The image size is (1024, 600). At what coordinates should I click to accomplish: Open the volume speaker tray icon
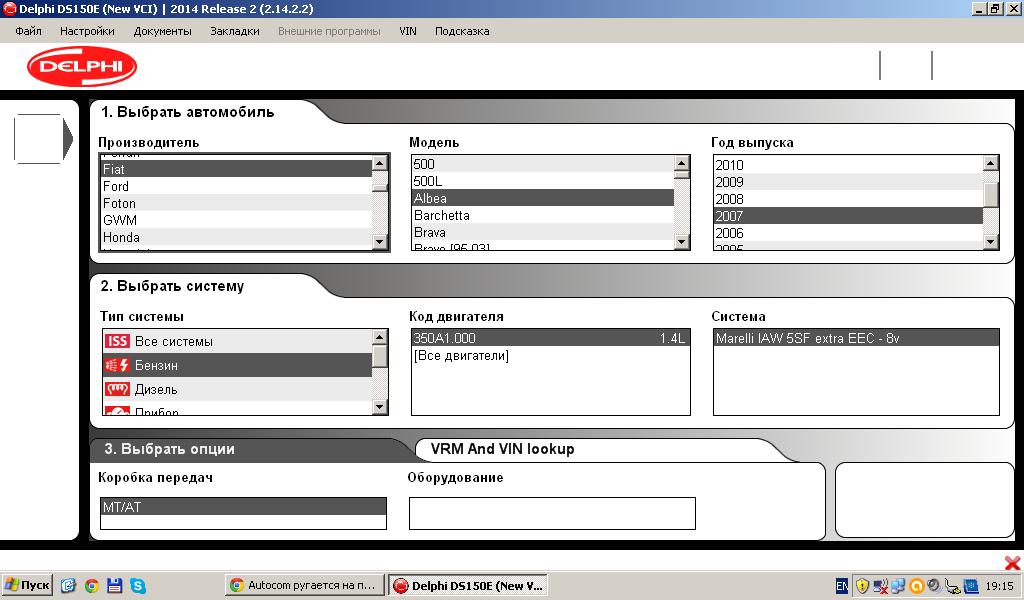(x=934, y=586)
